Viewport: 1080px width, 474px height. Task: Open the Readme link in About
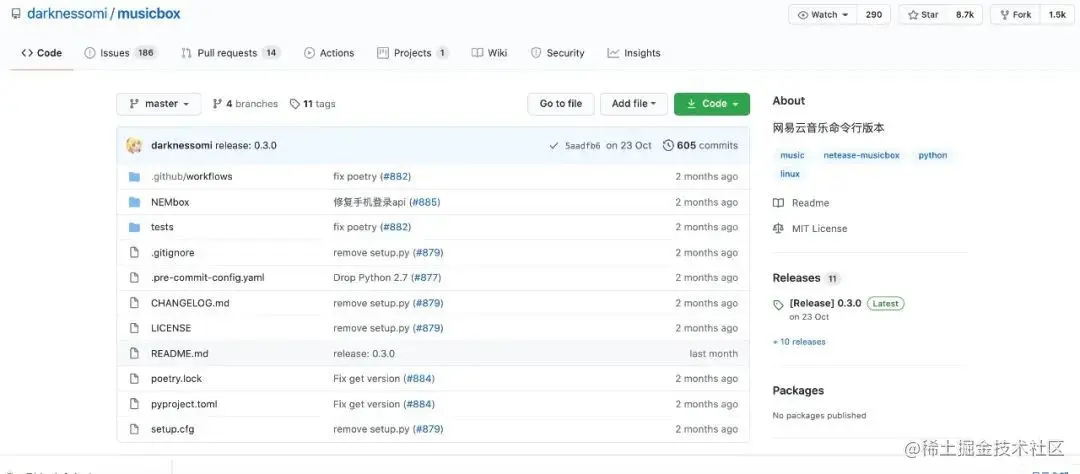[x=801, y=203]
